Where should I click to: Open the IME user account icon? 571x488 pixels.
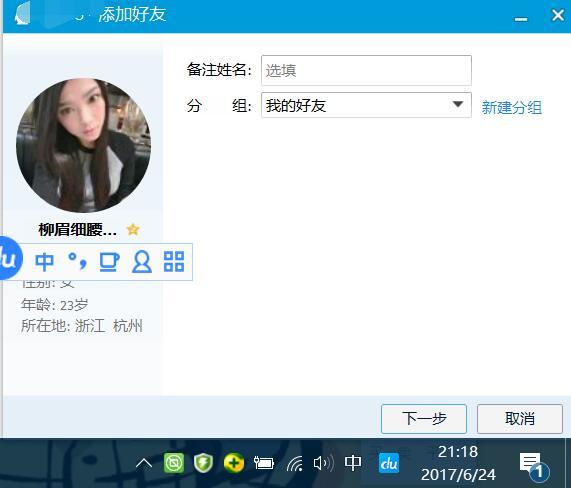point(142,262)
